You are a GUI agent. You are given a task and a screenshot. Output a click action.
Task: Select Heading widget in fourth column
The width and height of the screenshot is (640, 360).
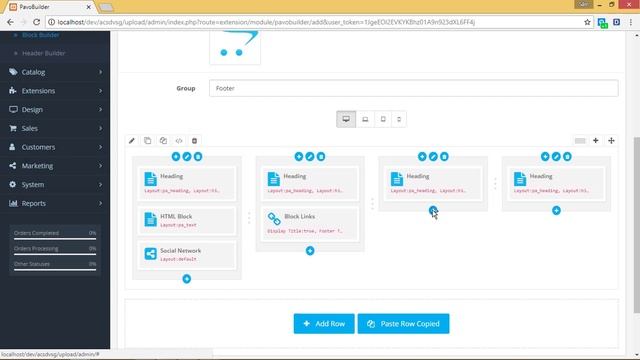(556, 183)
